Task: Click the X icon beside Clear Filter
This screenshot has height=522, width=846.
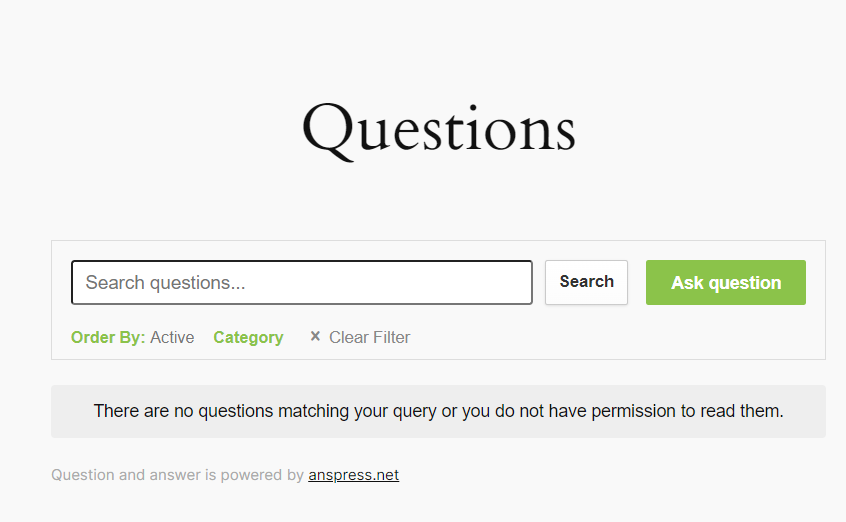Action: pos(315,337)
